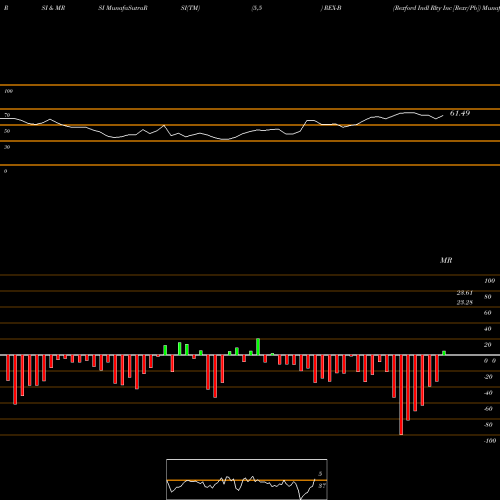The width and height of the screenshot is (500, 500).
Task: Click the 100 label on left RSI axis
Action: click(8, 91)
